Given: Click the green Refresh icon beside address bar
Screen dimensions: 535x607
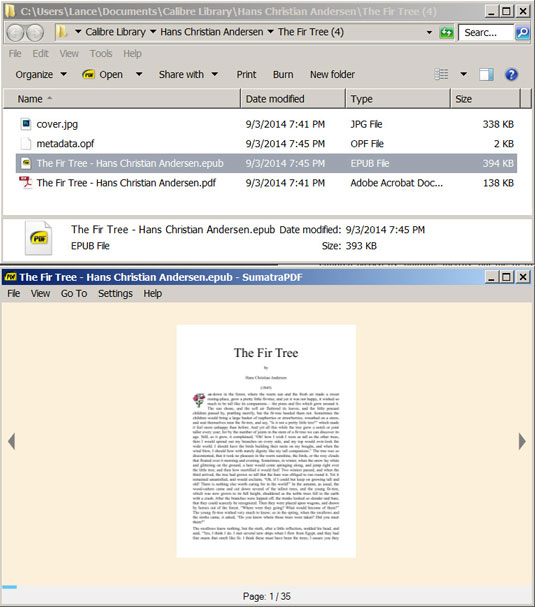Looking at the screenshot, I should point(446,33).
